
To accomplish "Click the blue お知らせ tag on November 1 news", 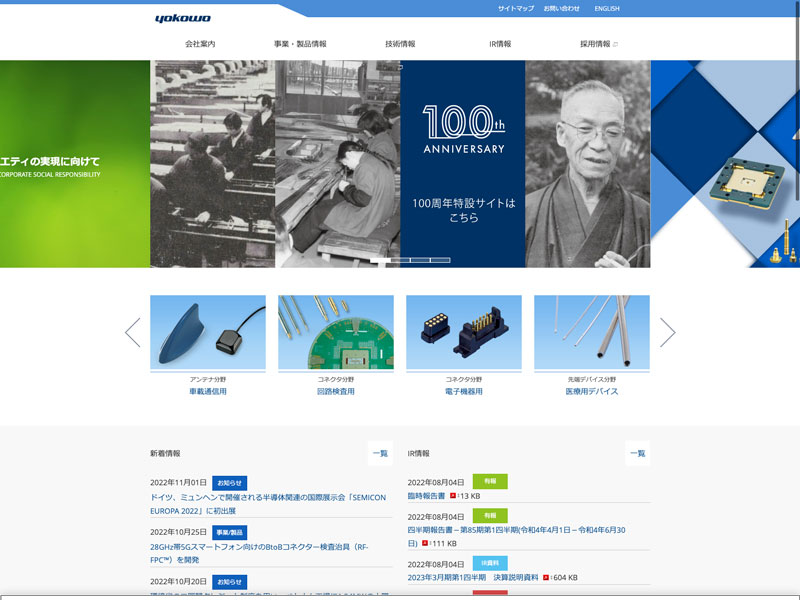I will coord(229,482).
